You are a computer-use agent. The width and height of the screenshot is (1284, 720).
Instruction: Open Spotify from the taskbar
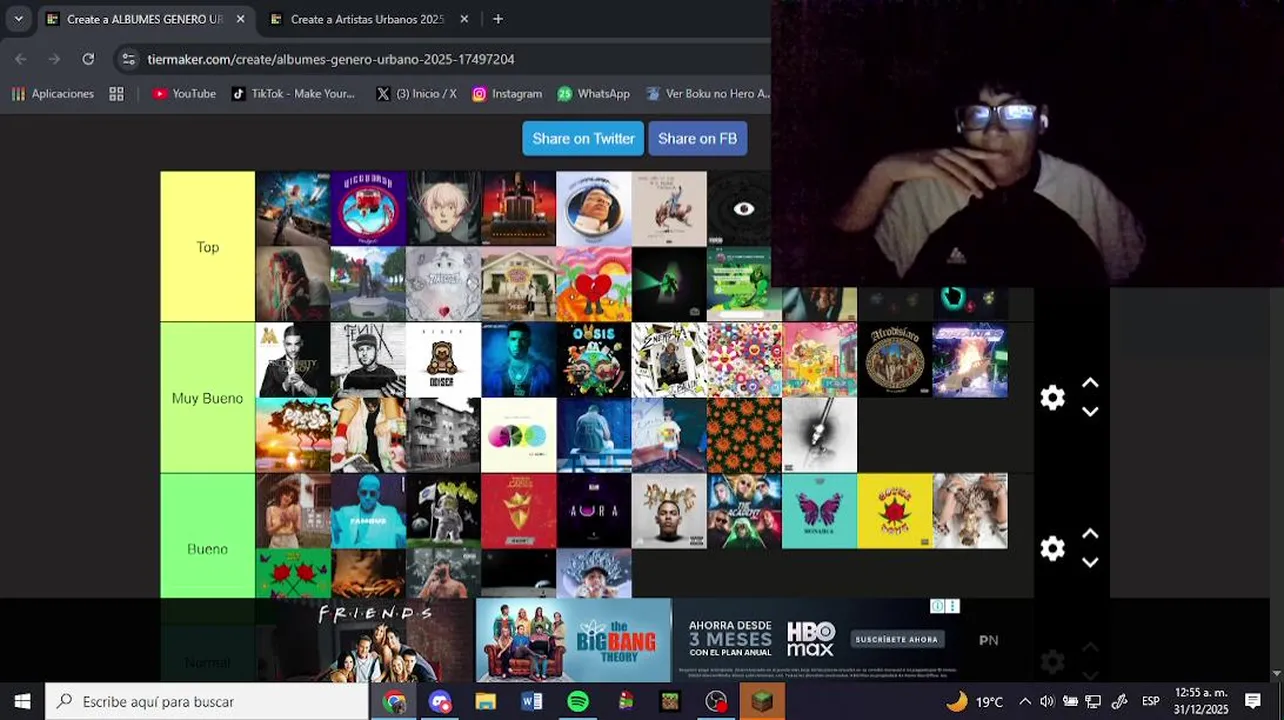point(578,701)
